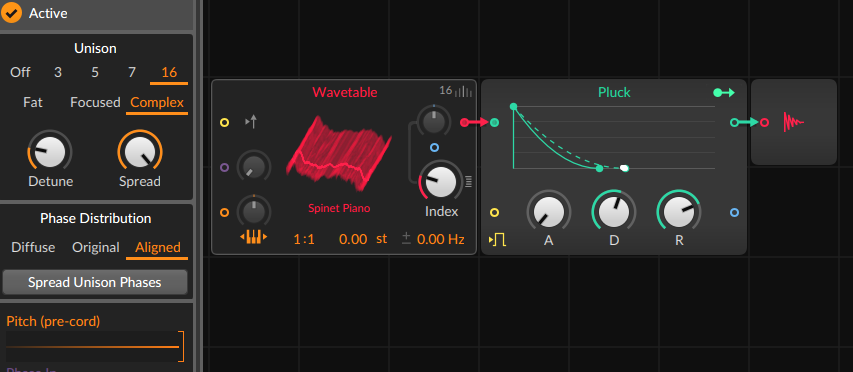Select Diffuse phase distribution
The height and width of the screenshot is (372, 853).
(x=33, y=247)
